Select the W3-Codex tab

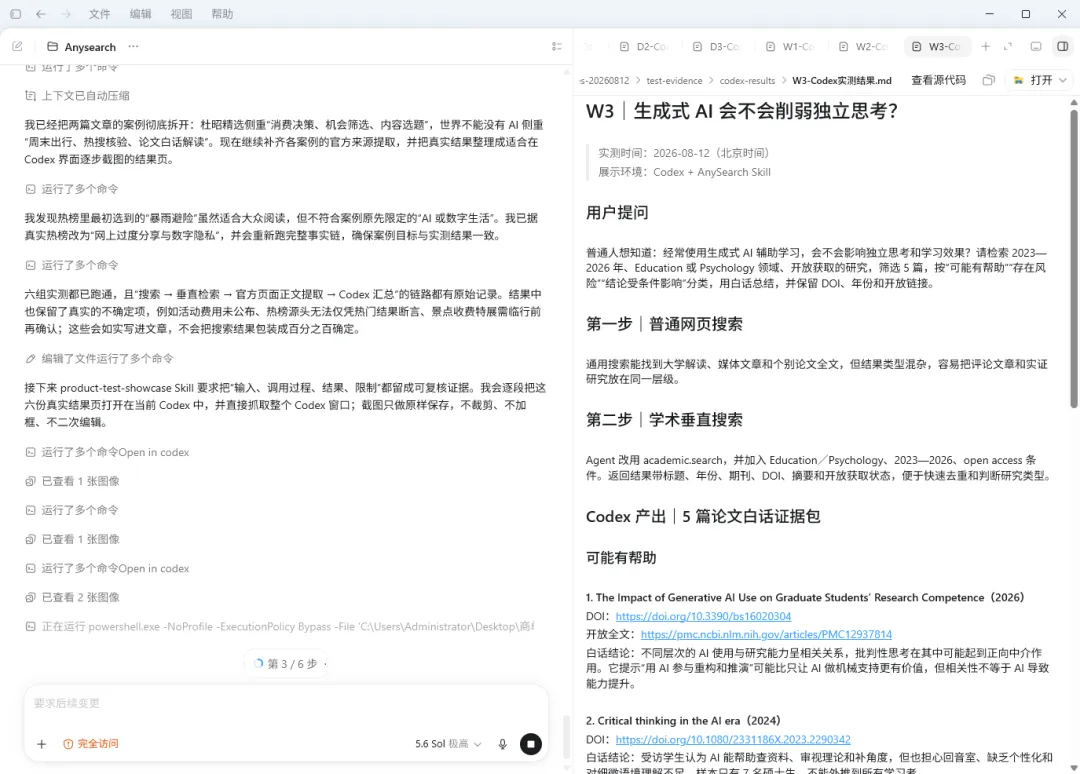[x=937, y=46]
